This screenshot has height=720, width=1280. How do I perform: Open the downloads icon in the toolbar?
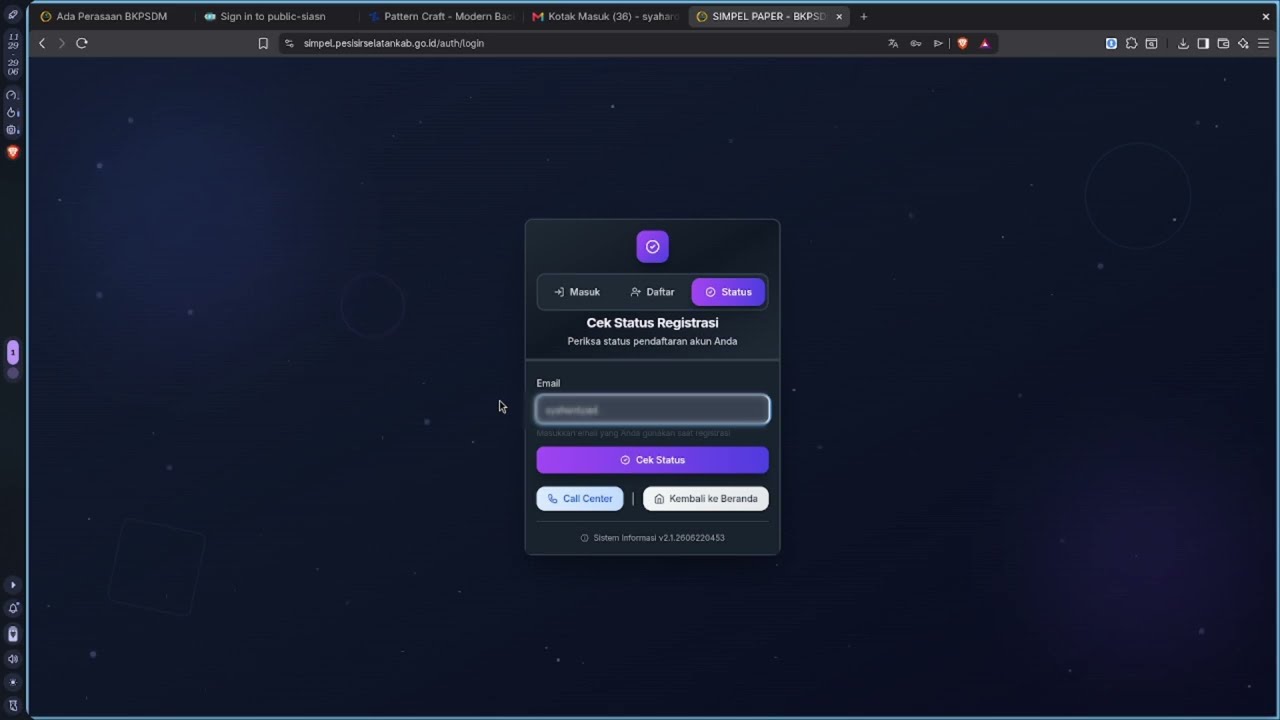tap(1183, 43)
